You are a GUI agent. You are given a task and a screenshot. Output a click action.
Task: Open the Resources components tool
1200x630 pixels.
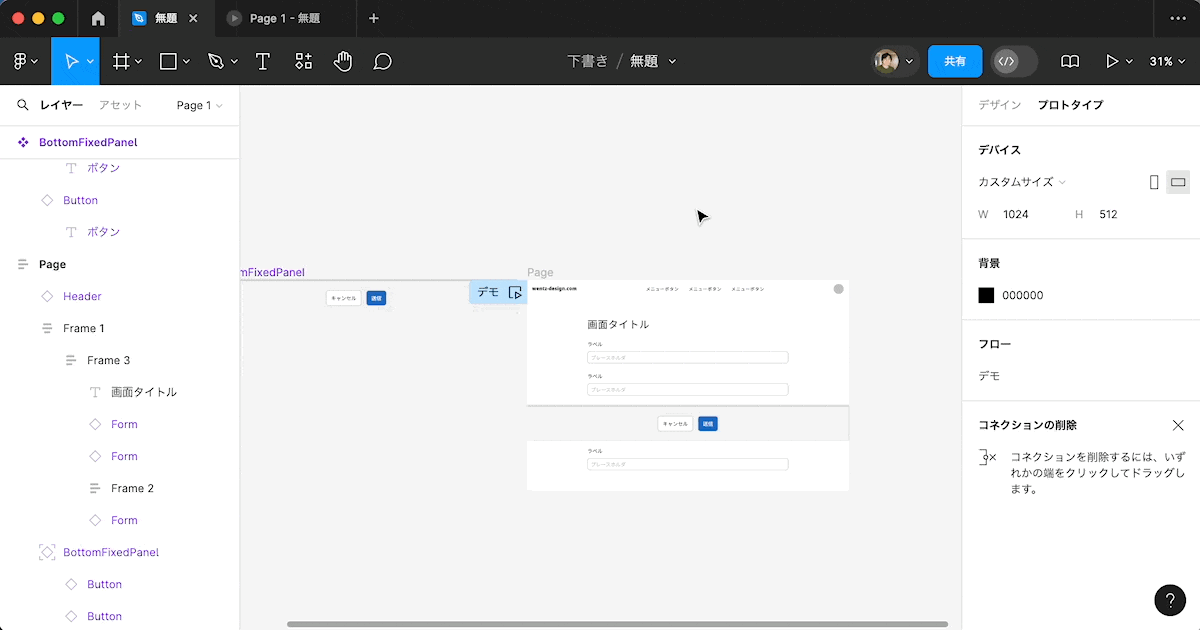click(x=304, y=61)
